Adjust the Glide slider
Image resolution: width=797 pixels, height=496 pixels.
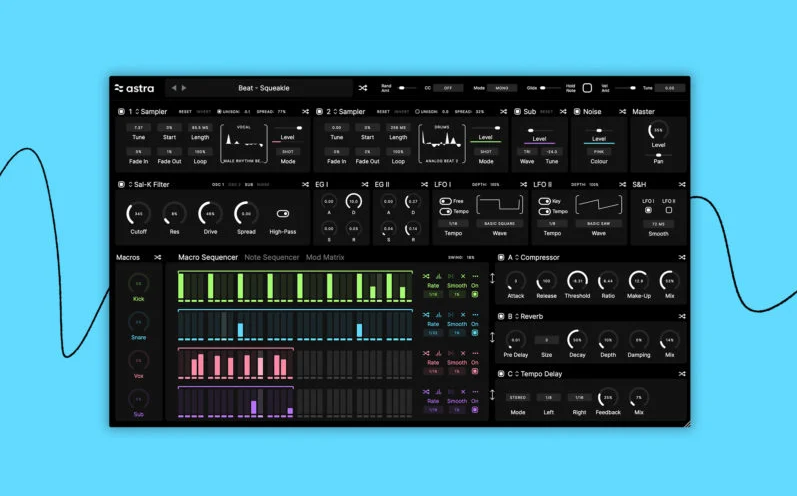(x=549, y=88)
